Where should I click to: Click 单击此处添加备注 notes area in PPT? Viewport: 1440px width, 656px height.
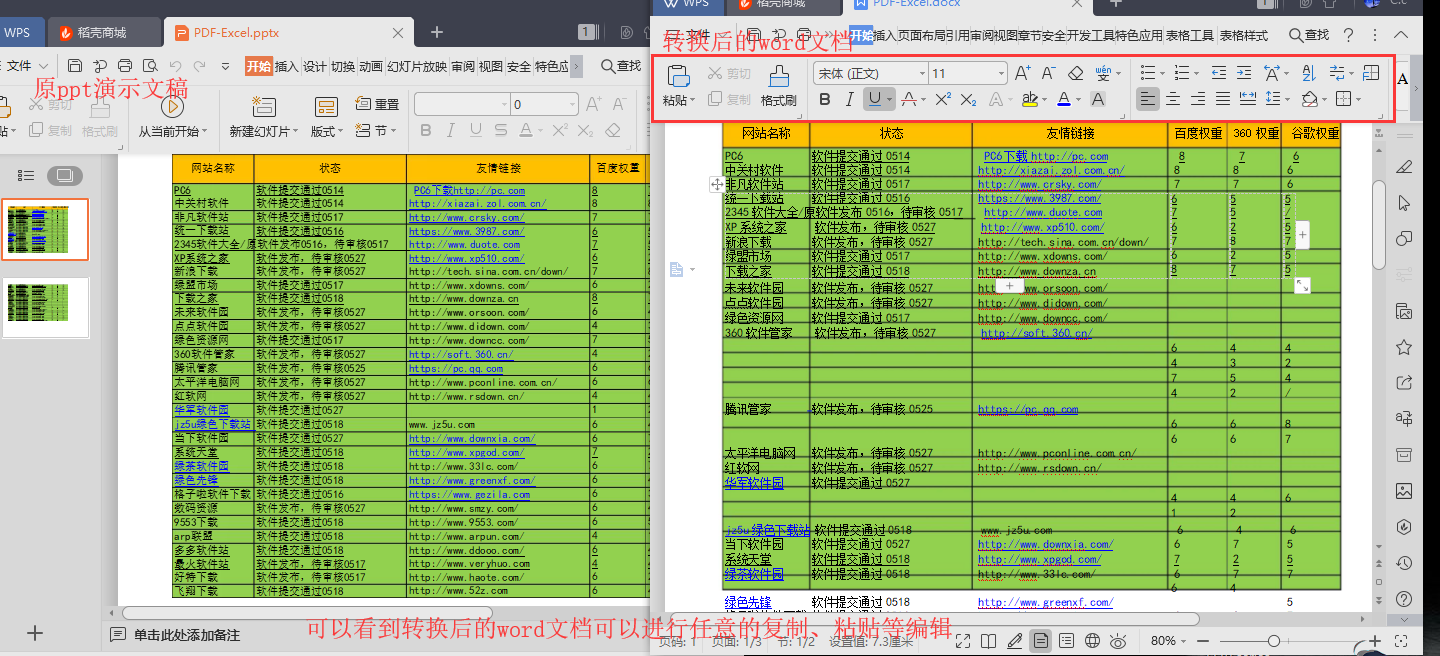(x=187, y=635)
